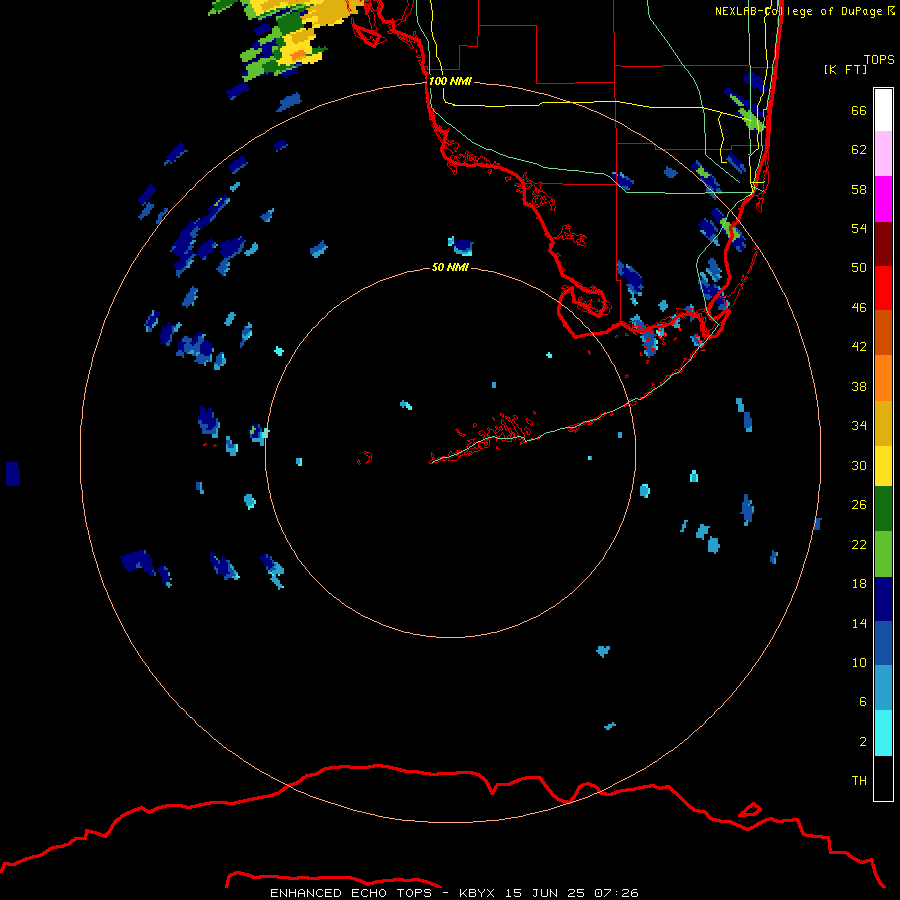Click the "07:26" timestamp
The width and height of the screenshot is (900, 900).
616,893
